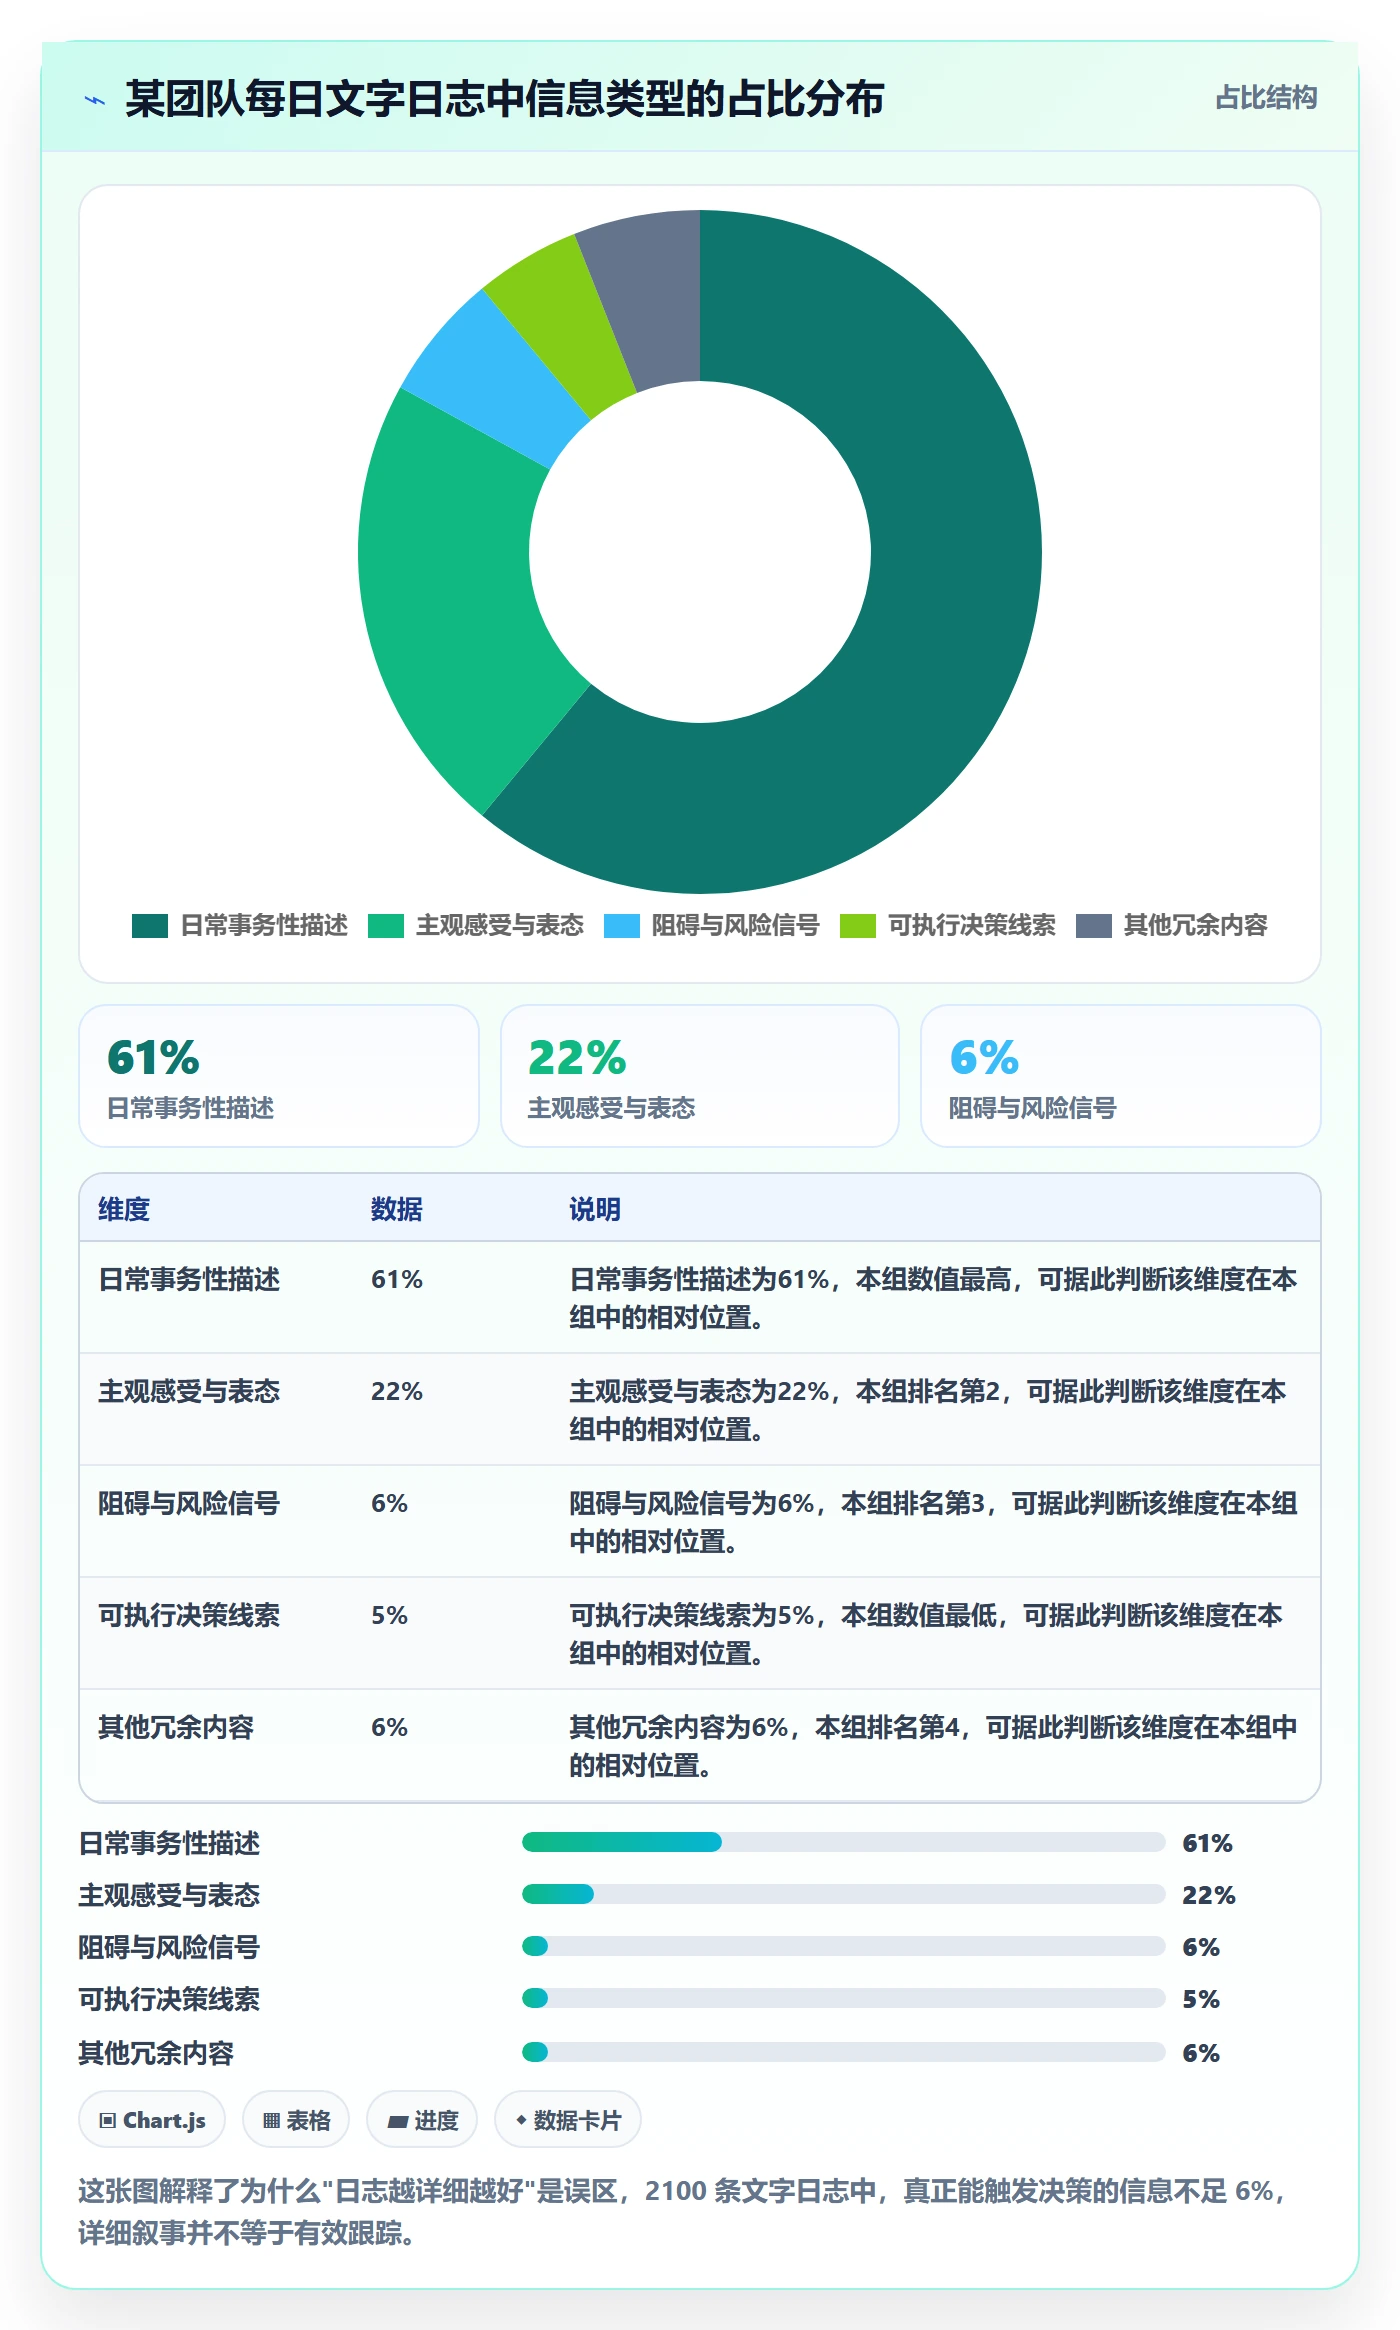Click the 说明 column header
This screenshot has width=1400, height=2330.
click(x=595, y=1209)
